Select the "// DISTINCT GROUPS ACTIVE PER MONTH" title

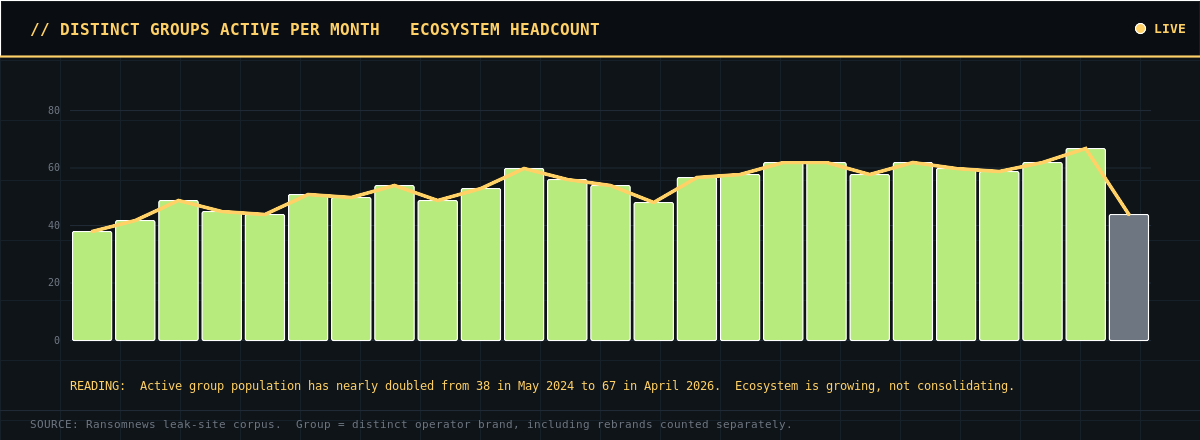pos(205,30)
